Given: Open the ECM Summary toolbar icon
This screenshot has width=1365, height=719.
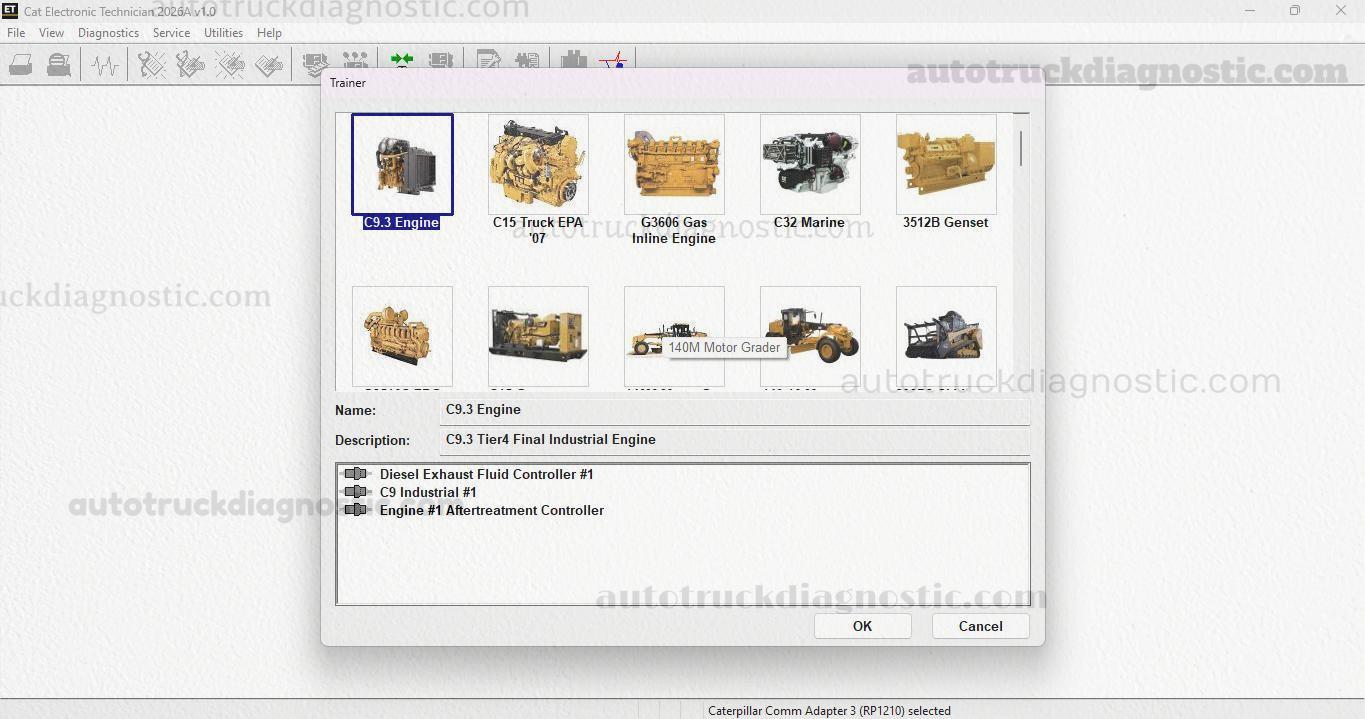Looking at the screenshot, I should coord(315,63).
